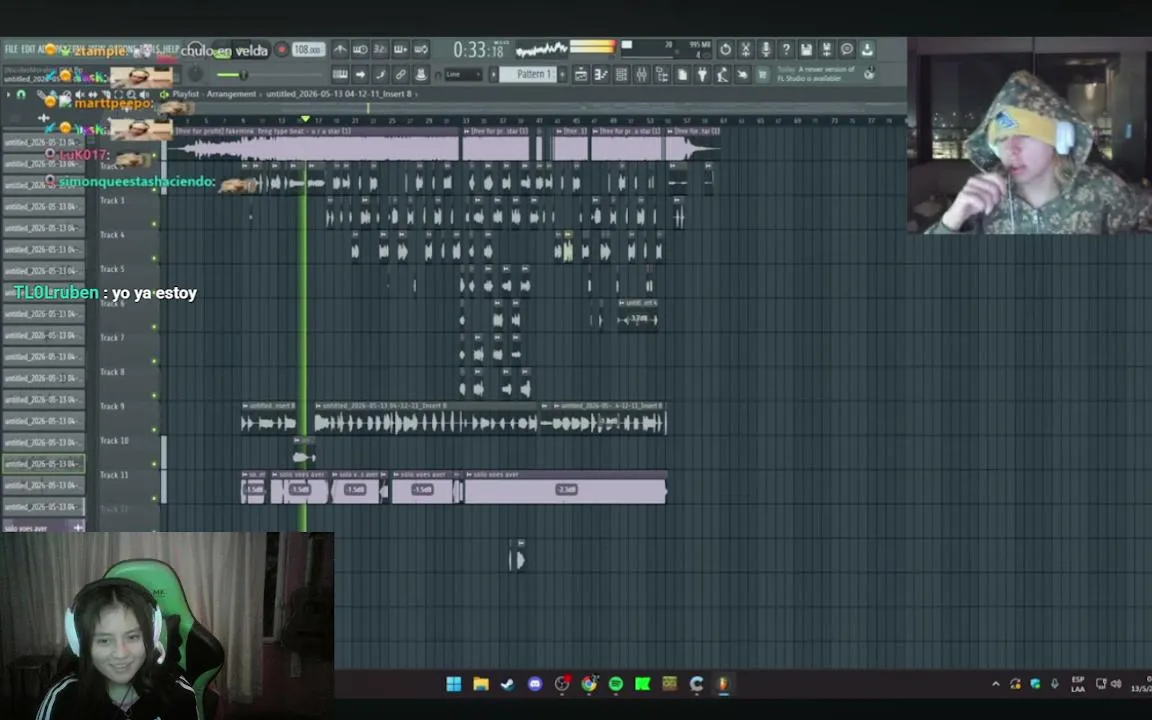Toggle loop recording icon
Viewport: 1152px width, 720px height.
pyautogui.click(x=421, y=49)
